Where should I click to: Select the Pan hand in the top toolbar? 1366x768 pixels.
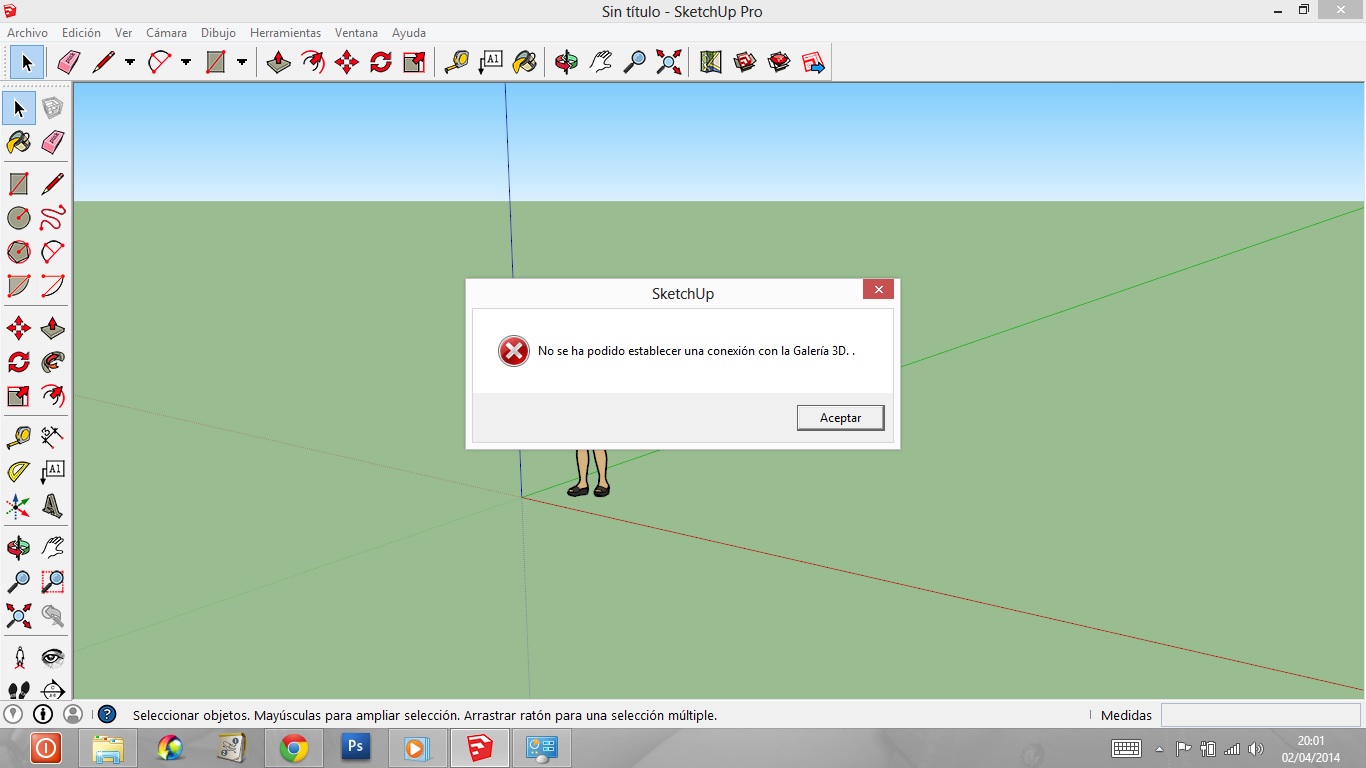[x=601, y=62]
